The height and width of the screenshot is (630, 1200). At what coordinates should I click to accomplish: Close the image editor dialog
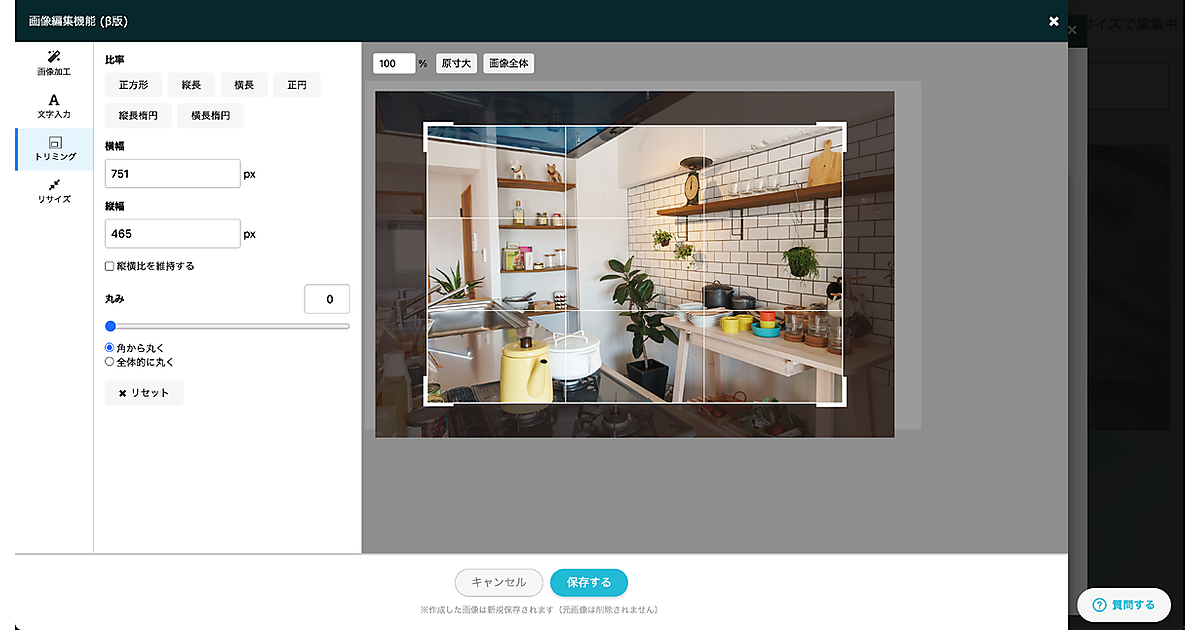coord(1053,21)
